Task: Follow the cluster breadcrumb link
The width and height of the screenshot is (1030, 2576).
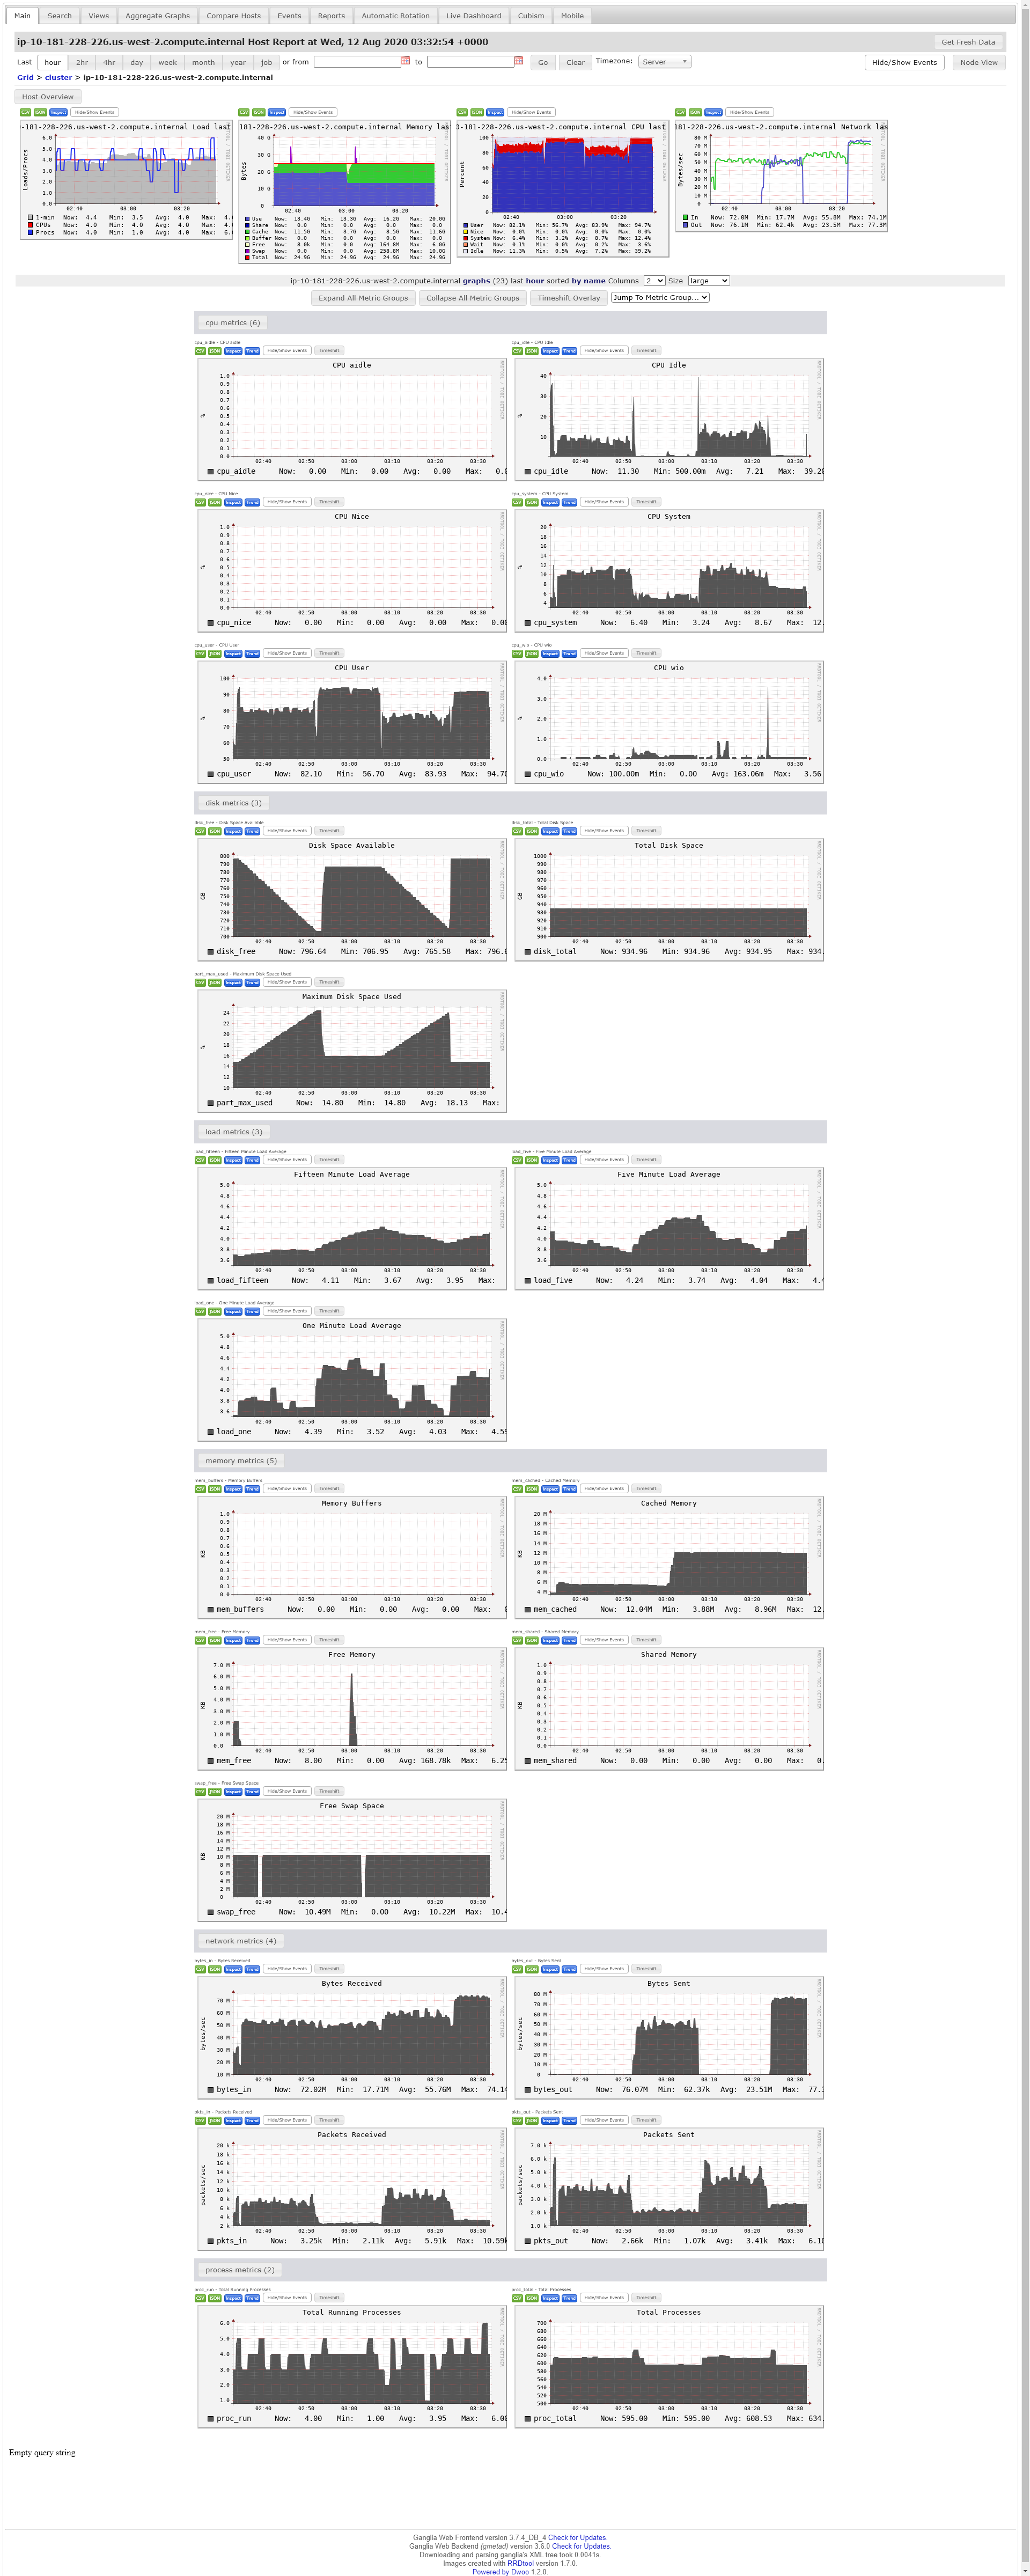Action: click(x=58, y=77)
